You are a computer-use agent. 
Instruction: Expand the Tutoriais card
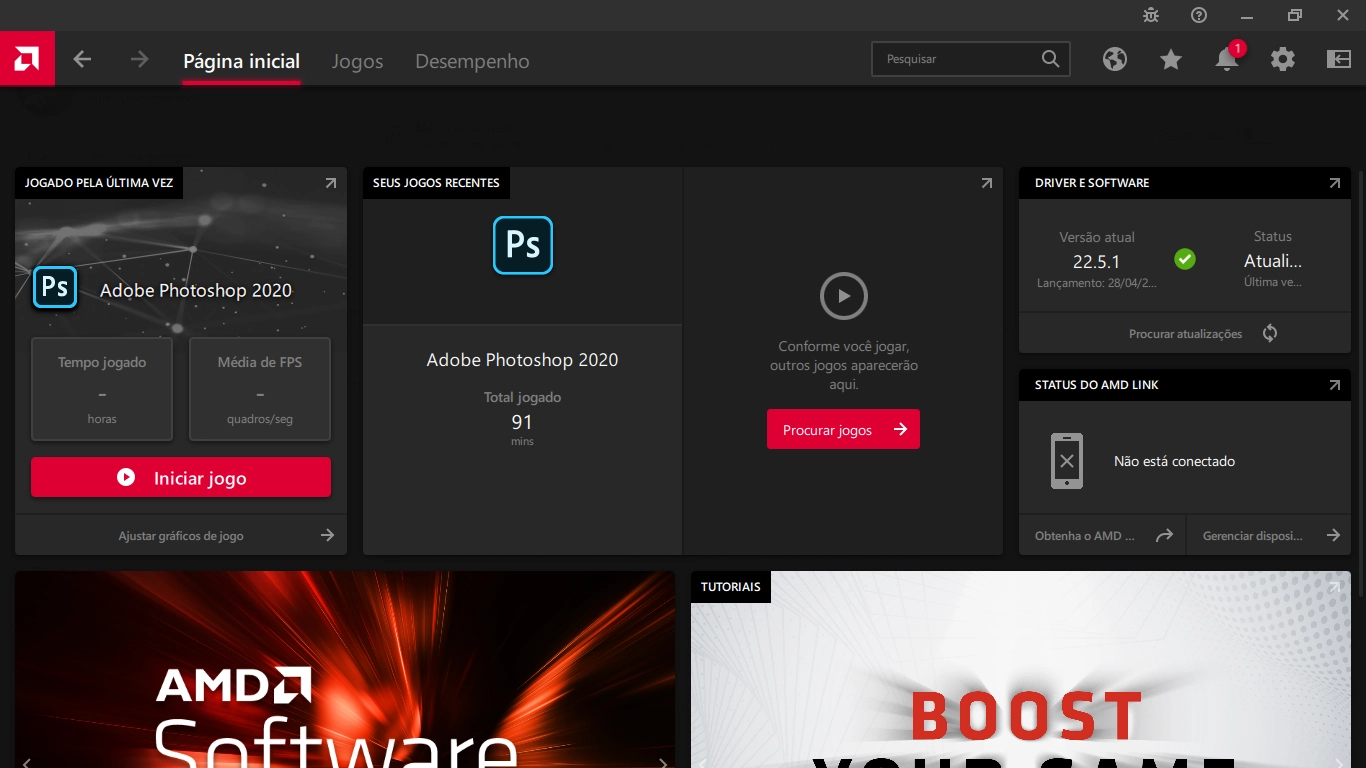[x=1334, y=587]
